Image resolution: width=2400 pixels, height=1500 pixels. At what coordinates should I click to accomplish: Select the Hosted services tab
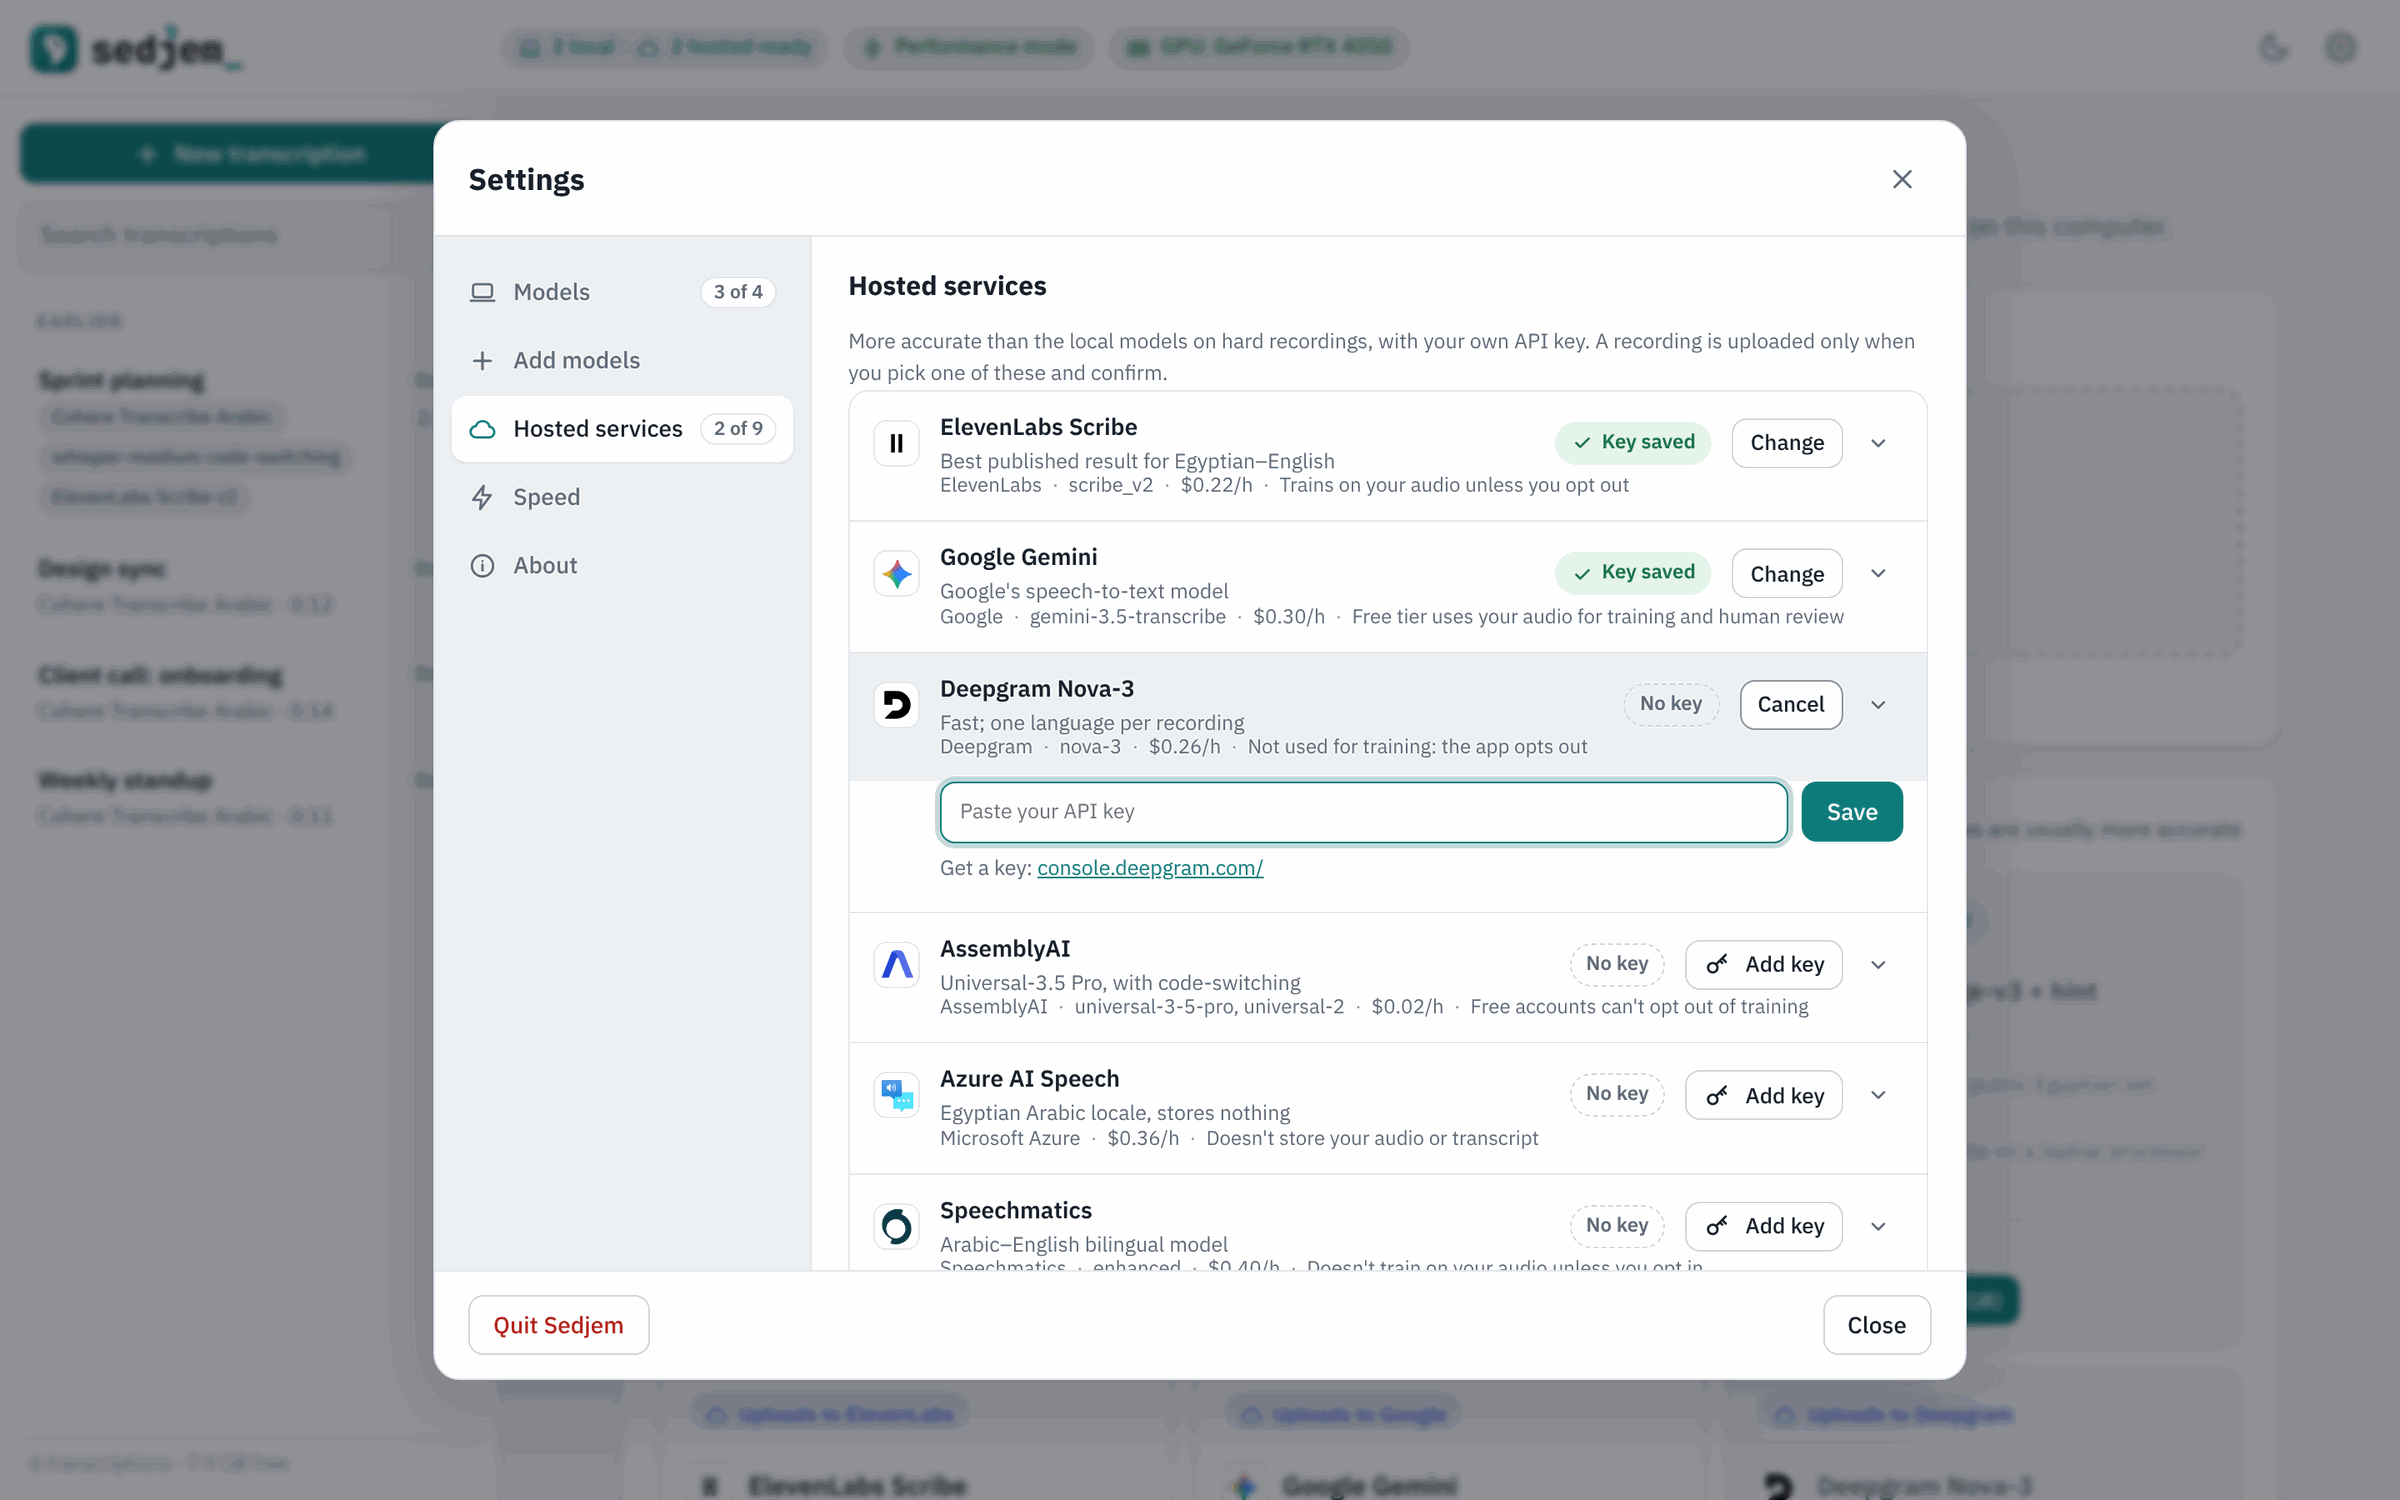(x=622, y=429)
